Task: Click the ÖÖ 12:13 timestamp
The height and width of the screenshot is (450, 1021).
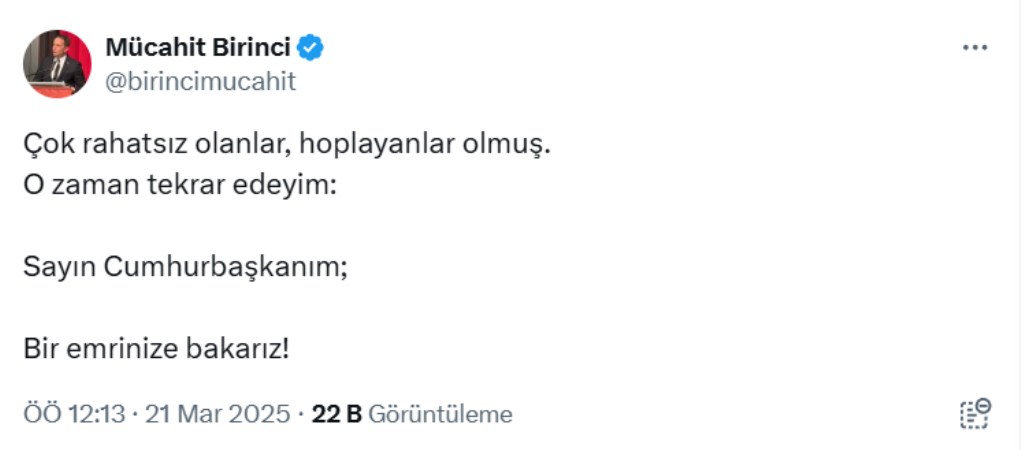Action: point(73,414)
